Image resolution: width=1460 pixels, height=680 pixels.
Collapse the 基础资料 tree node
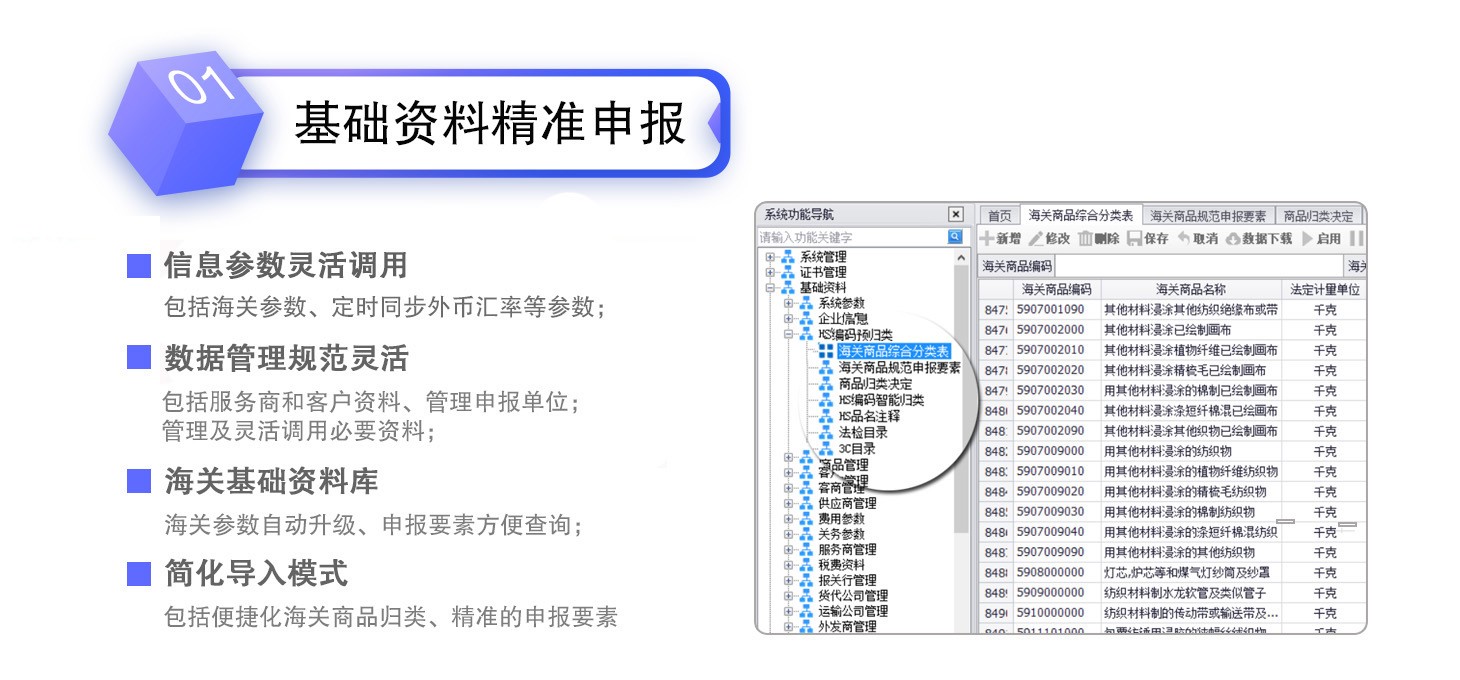pos(770,288)
